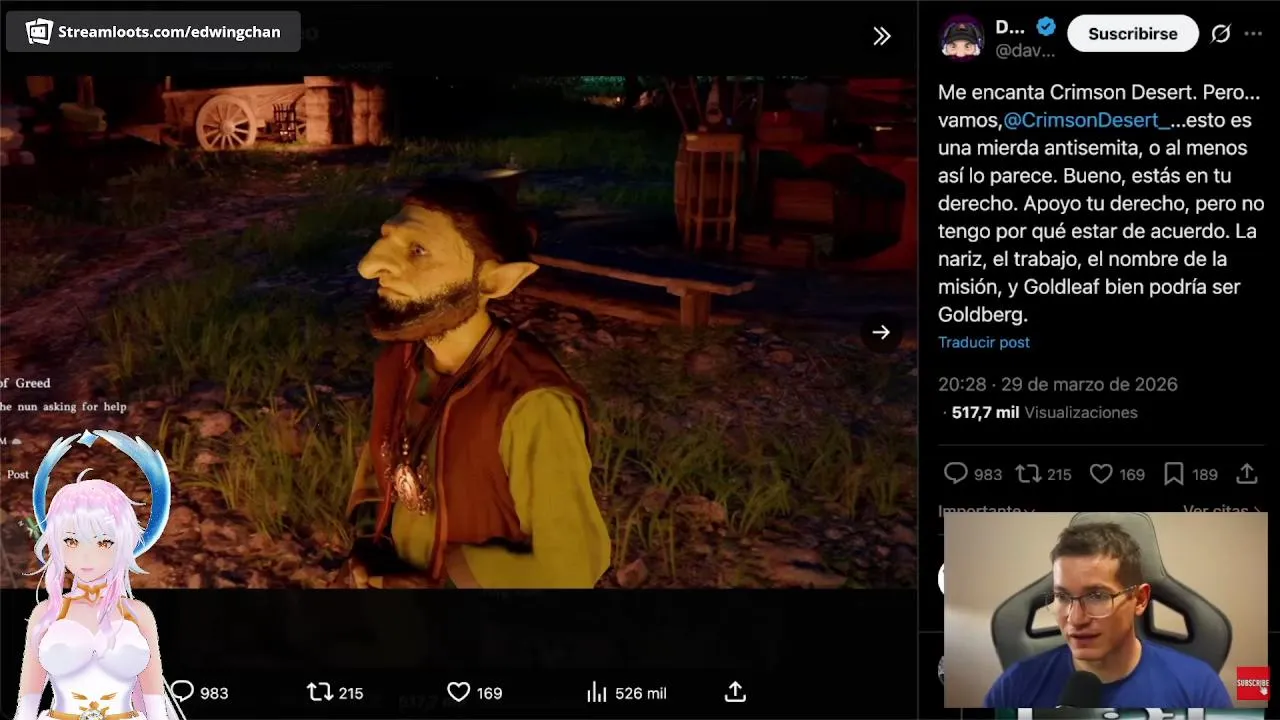
Task: Click the bookmark icon showing 189
Action: click(1174, 474)
